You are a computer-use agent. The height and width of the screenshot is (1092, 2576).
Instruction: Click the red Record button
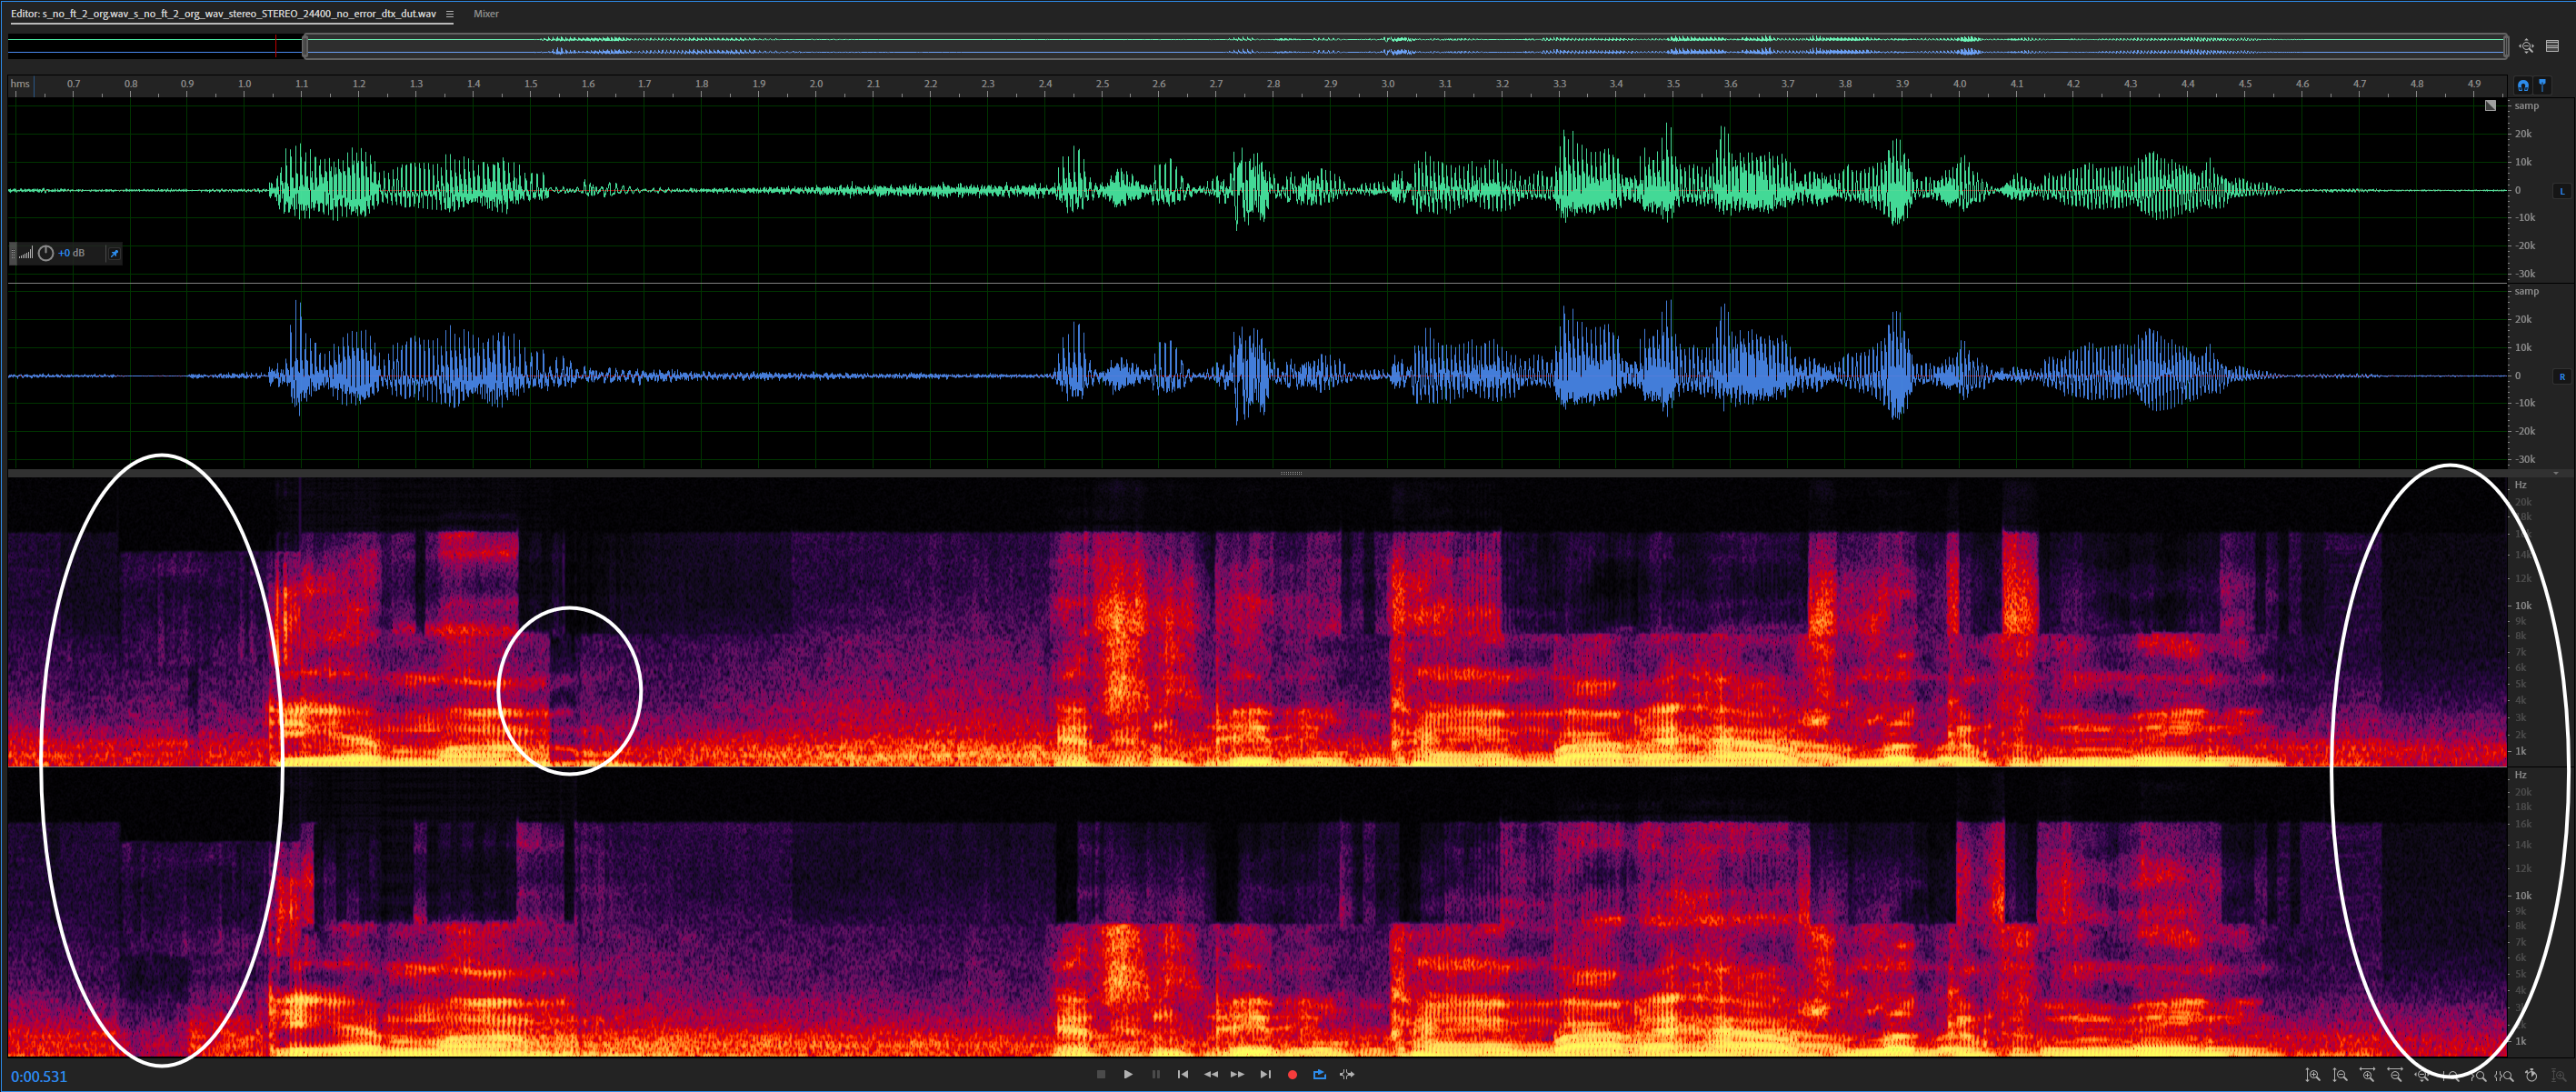click(1292, 1075)
